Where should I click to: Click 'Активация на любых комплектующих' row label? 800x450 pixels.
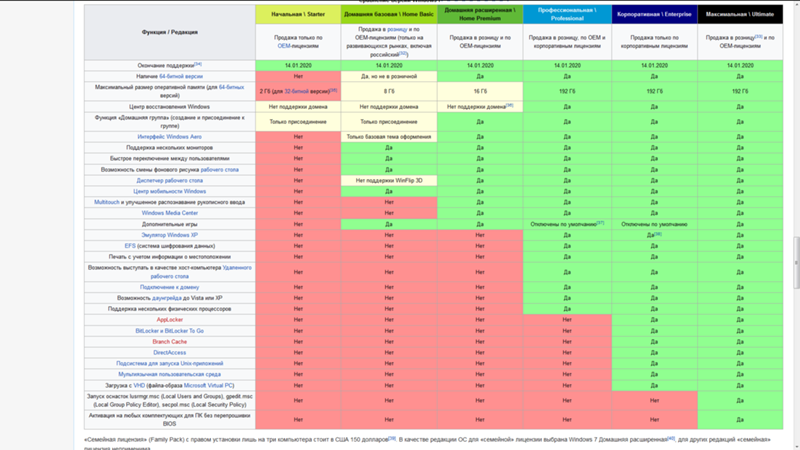click(x=169, y=420)
